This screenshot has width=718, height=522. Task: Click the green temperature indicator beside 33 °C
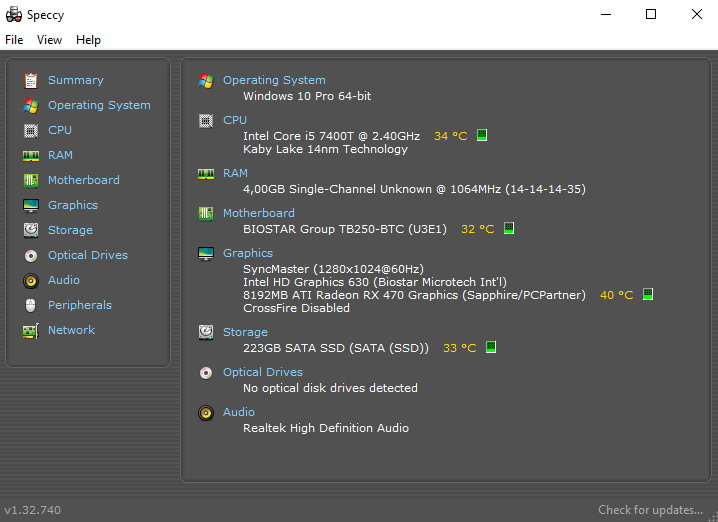pyautogui.click(x=490, y=347)
